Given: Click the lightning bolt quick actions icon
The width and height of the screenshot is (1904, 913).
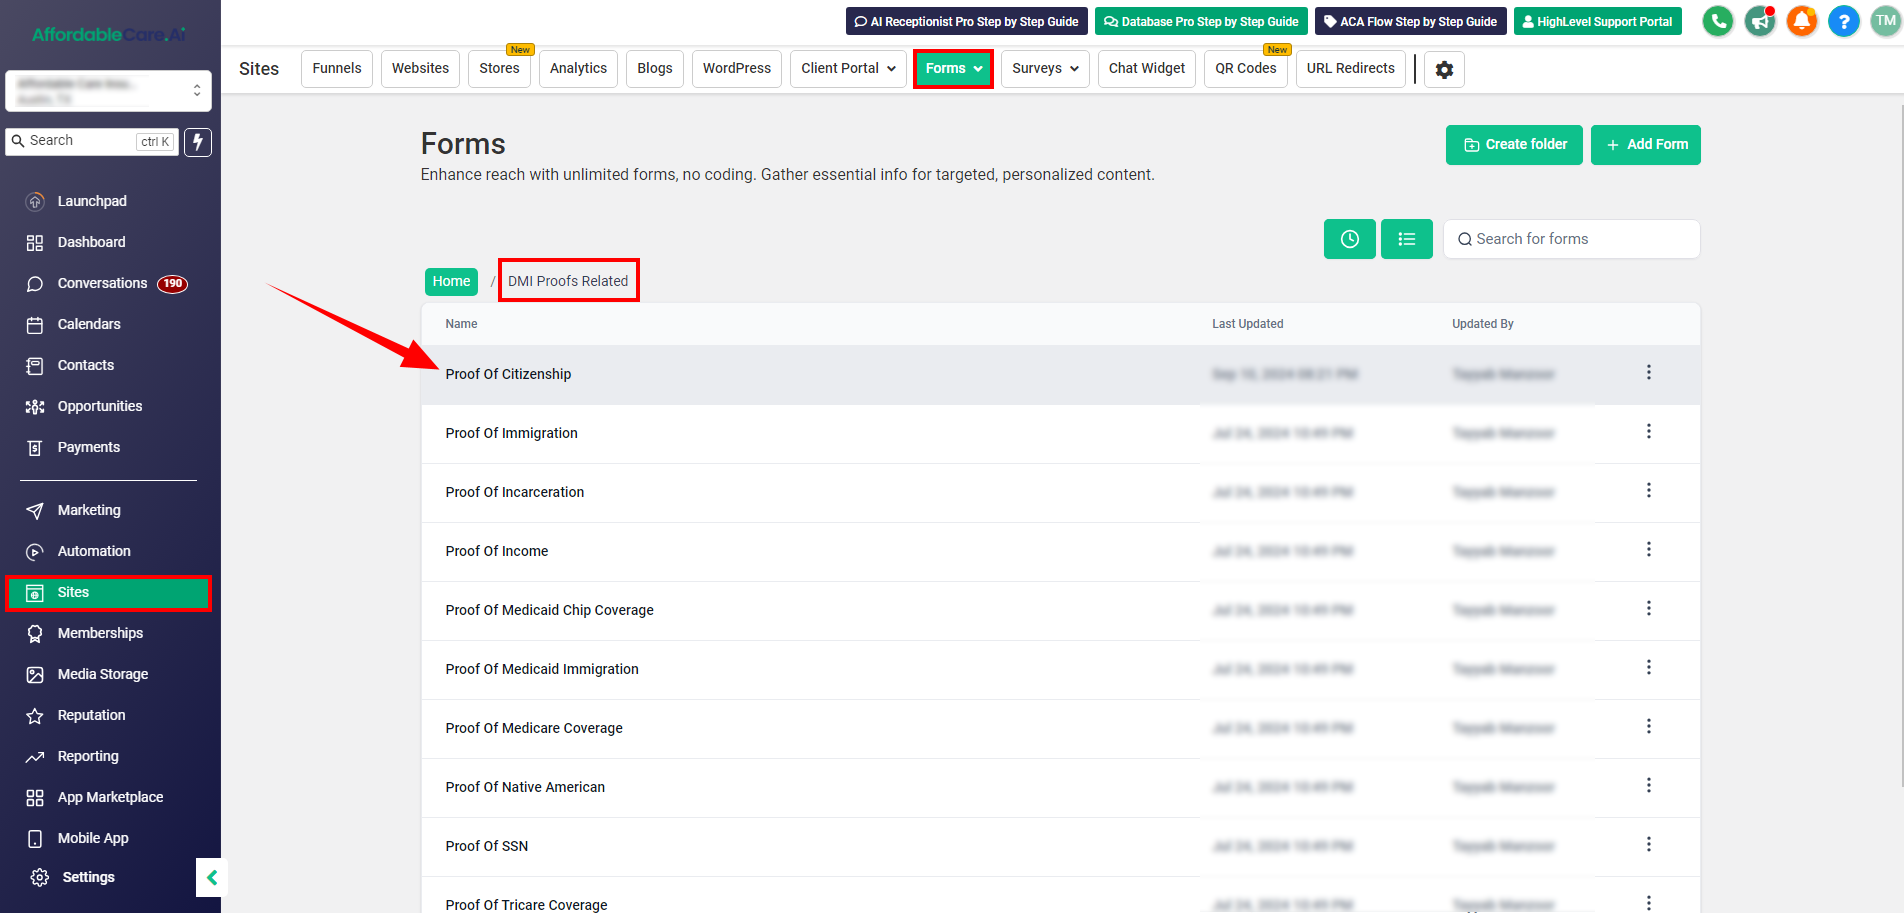Looking at the screenshot, I should (198, 142).
